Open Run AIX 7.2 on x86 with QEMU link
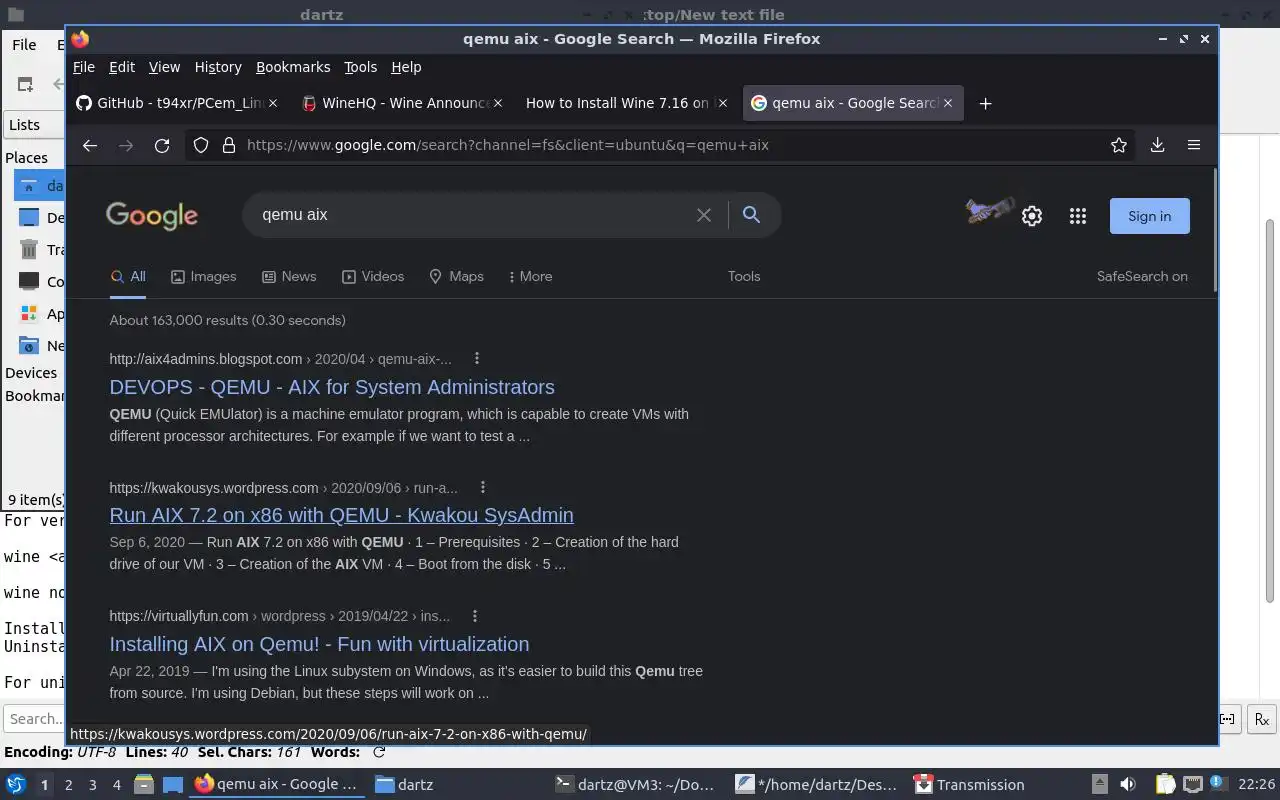 pyautogui.click(x=341, y=515)
